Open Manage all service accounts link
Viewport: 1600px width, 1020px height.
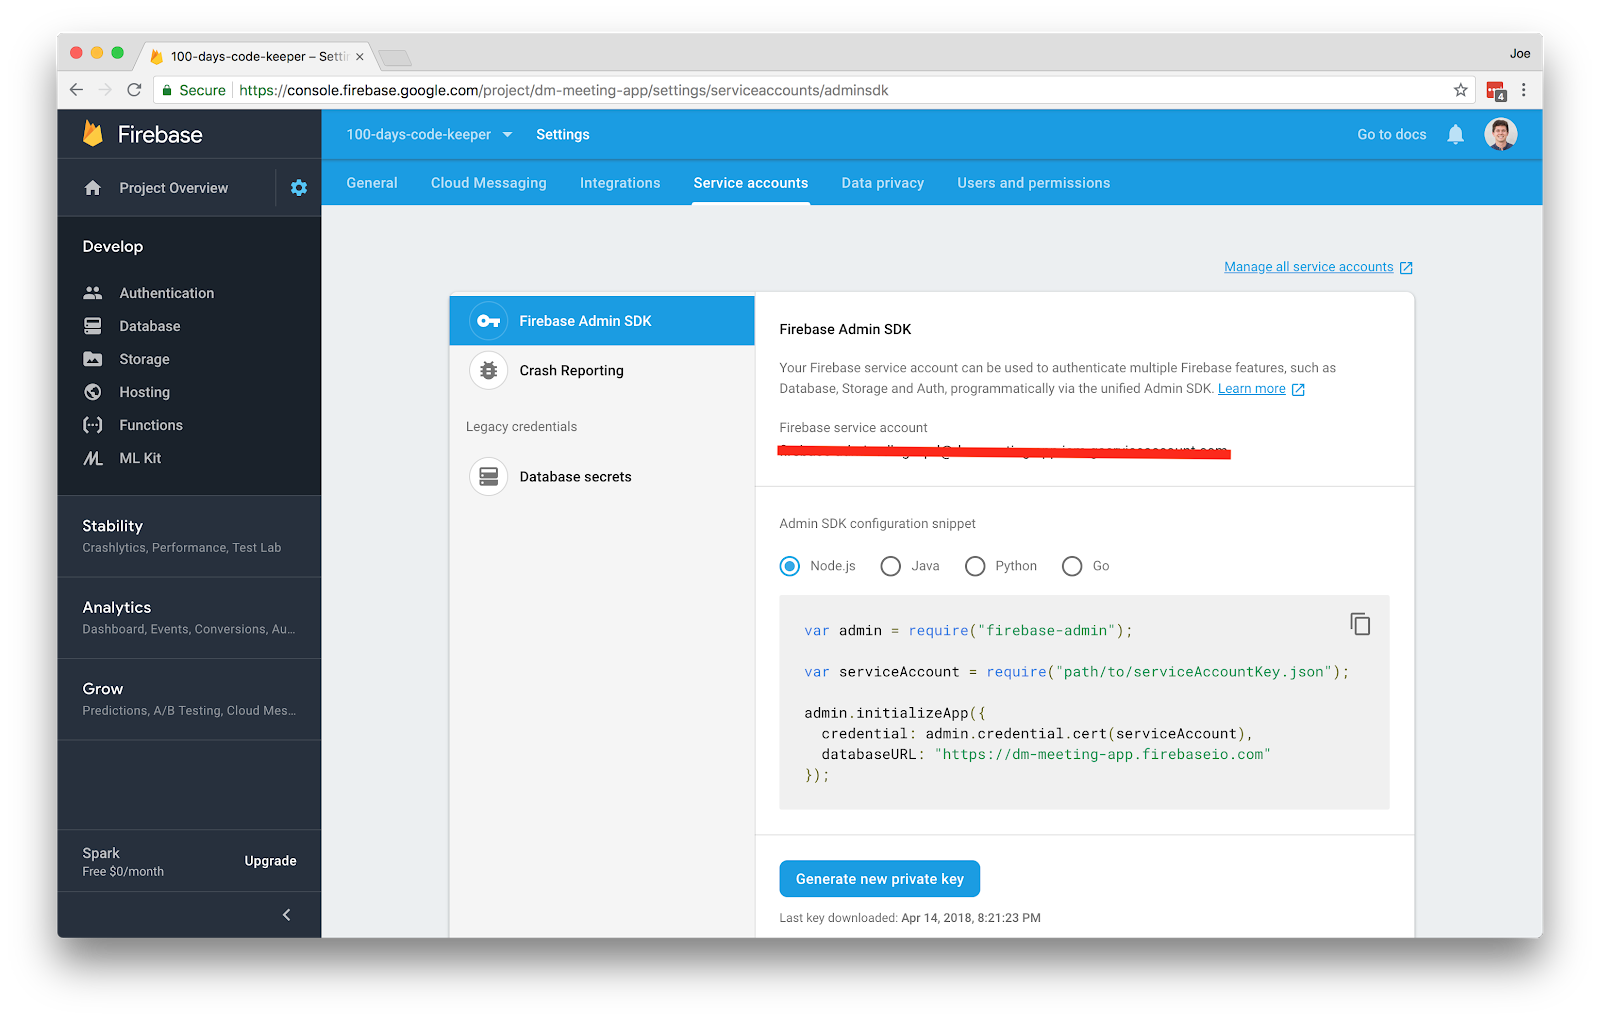(1318, 267)
